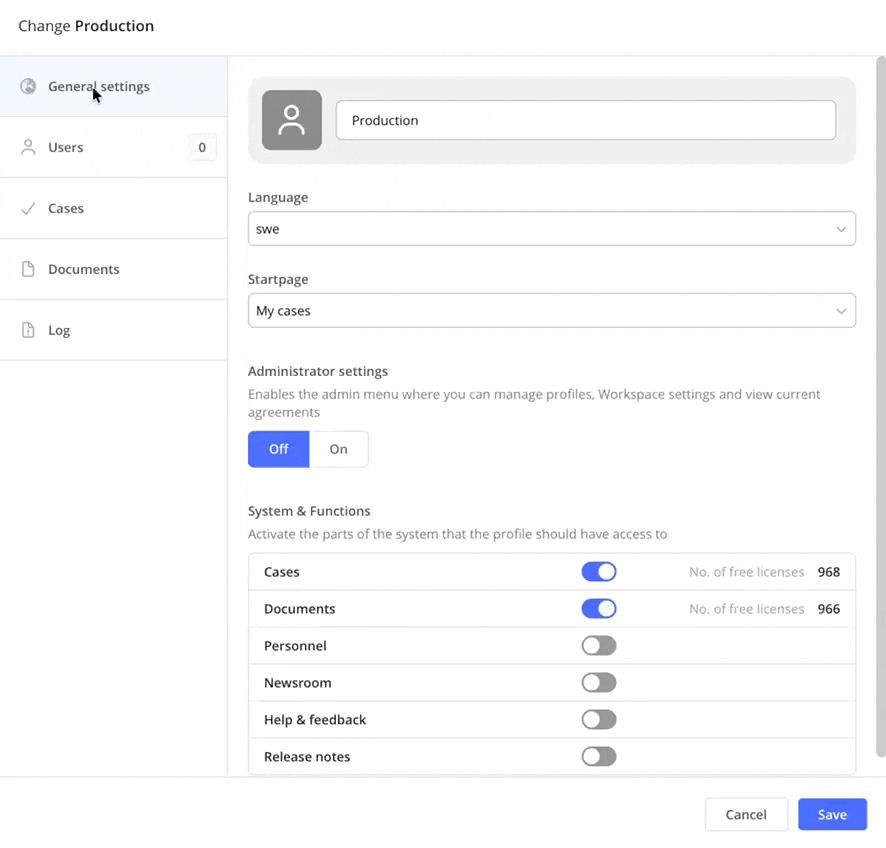Turn on Help & feedback toggle

coord(599,720)
